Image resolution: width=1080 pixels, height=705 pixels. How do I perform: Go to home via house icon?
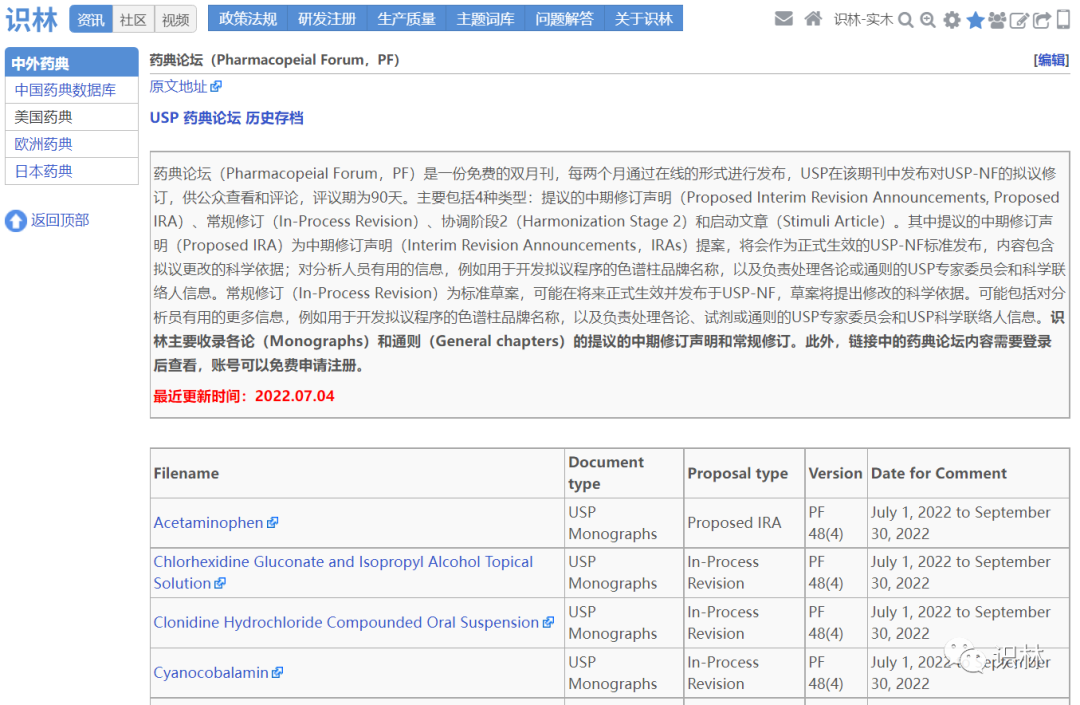click(813, 19)
